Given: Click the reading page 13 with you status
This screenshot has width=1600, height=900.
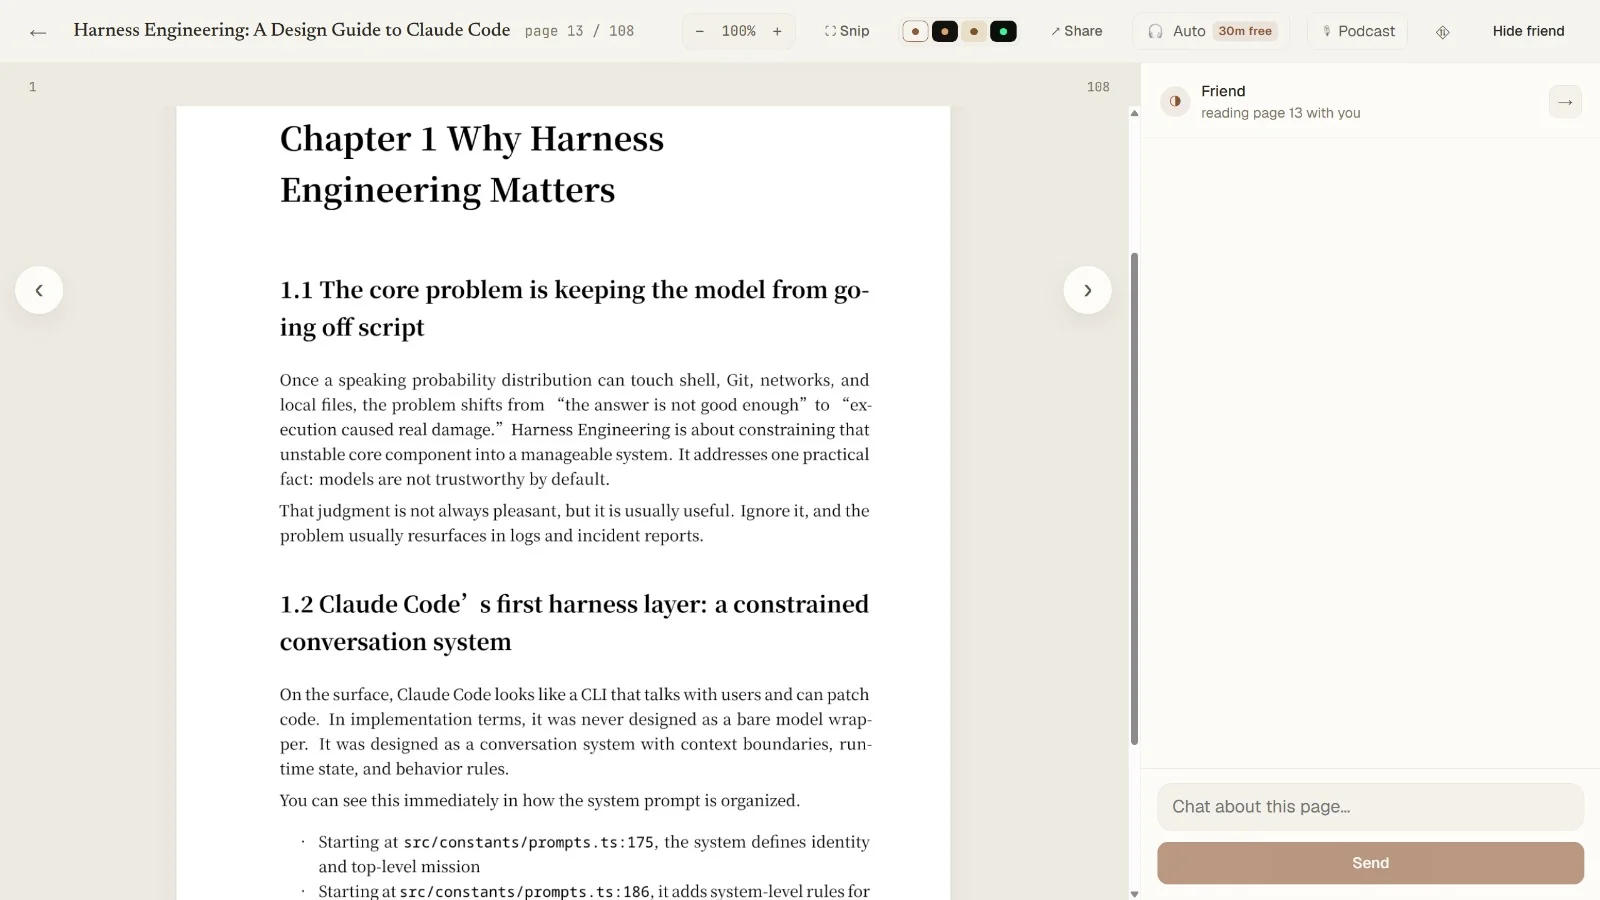Looking at the screenshot, I should 1280,113.
